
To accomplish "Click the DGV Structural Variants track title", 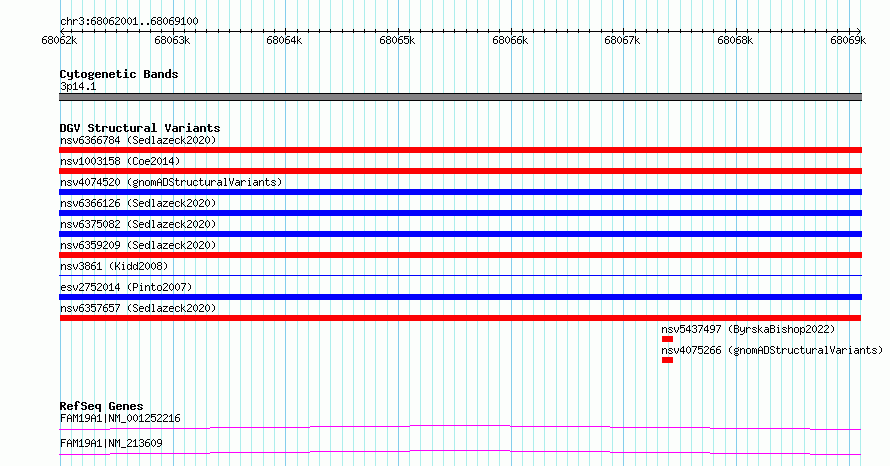I will click(x=140, y=128).
